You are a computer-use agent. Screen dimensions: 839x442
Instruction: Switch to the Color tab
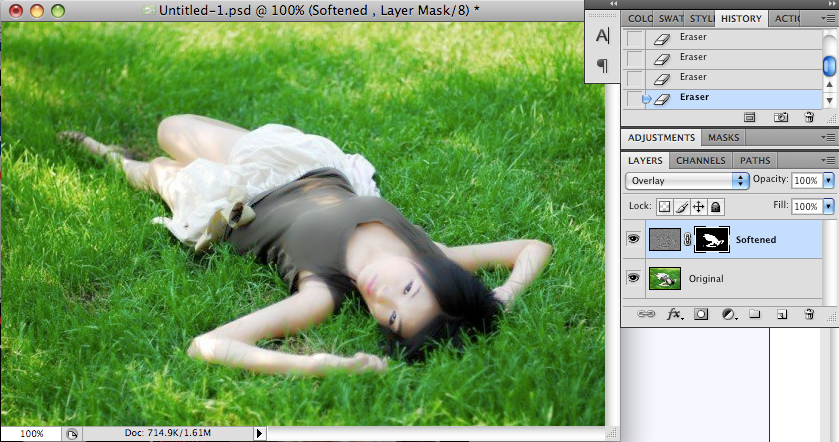tap(638, 19)
